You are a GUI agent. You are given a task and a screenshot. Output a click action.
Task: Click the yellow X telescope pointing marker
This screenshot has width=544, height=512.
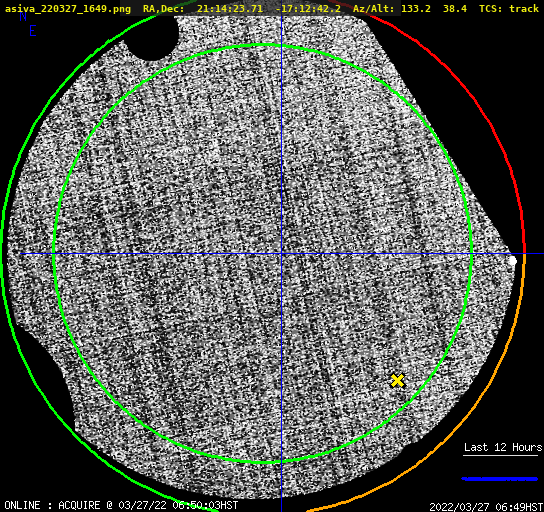point(397,381)
